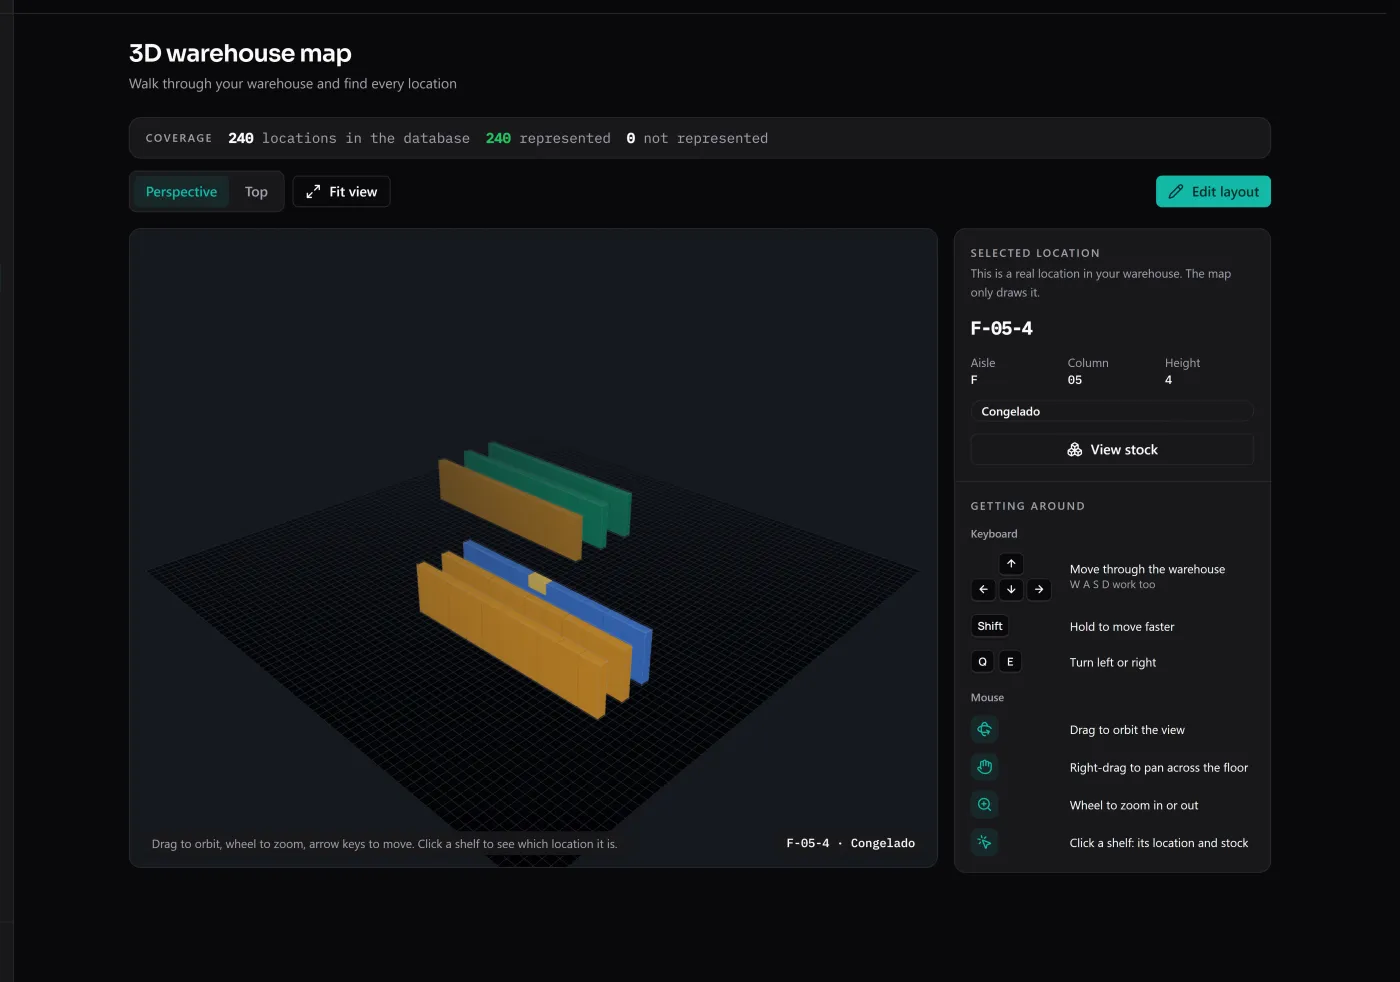Click the 'Wheel to zoom in or out' text

(x=1134, y=805)
